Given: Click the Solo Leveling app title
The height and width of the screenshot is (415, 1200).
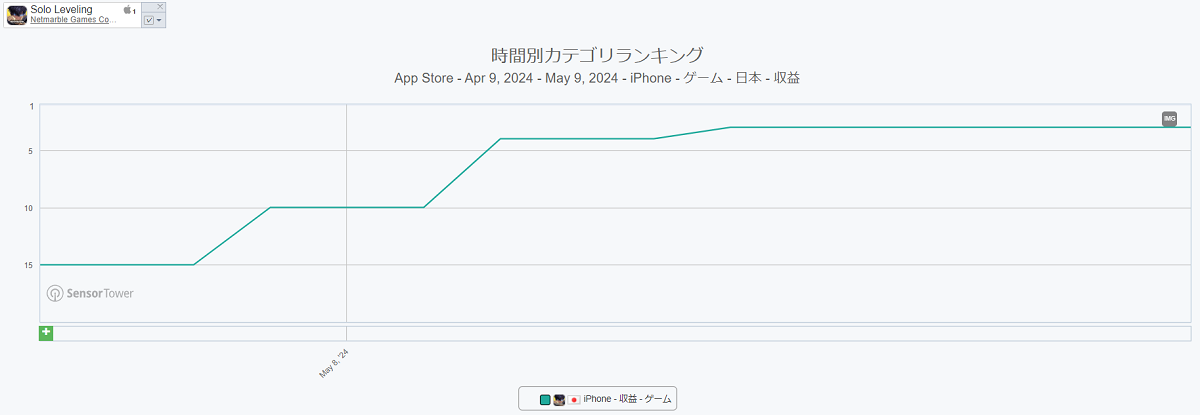Looking at the screenshot, I should click(61, 9).
